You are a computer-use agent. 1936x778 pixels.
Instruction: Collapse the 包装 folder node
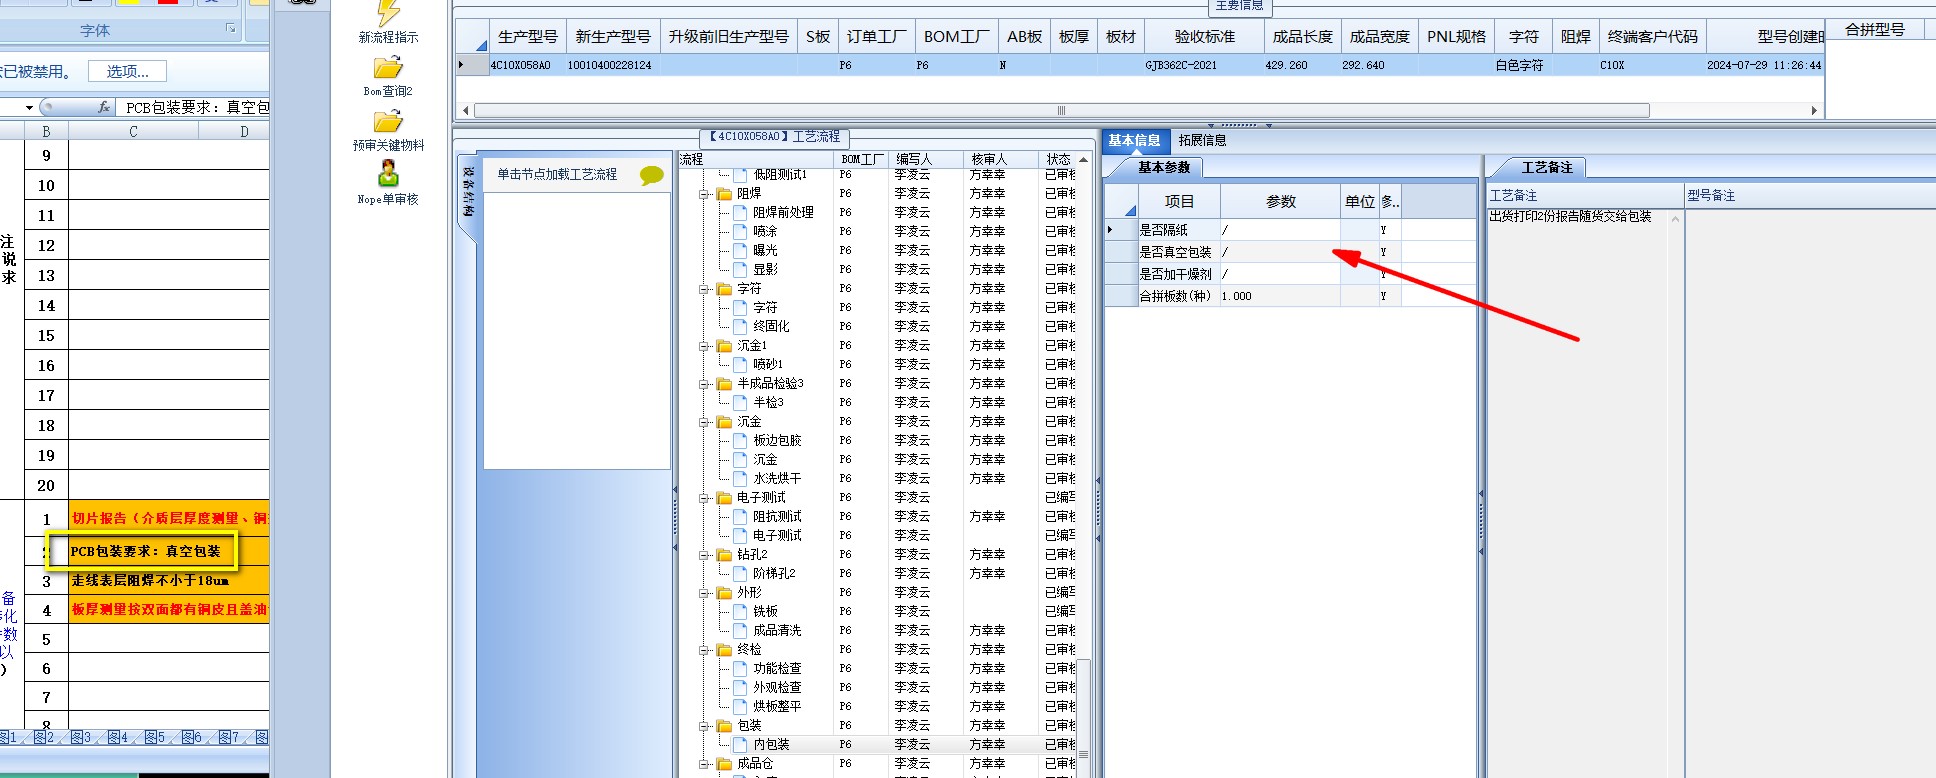pyautogui.click(x=704, y=726)
